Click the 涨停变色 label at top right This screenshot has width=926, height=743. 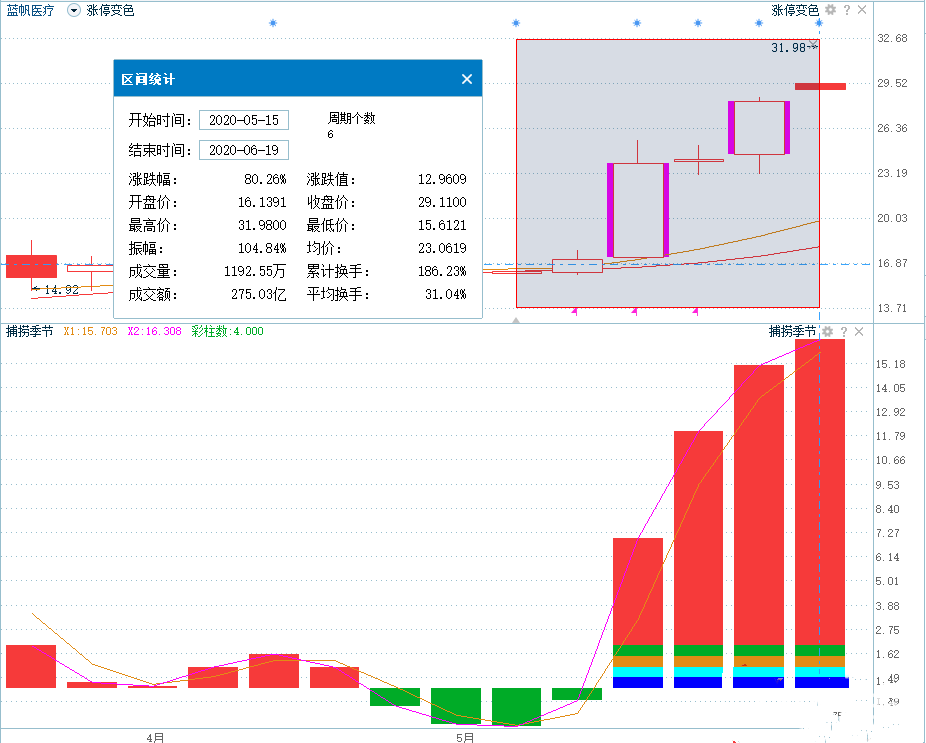coord(795,11)
